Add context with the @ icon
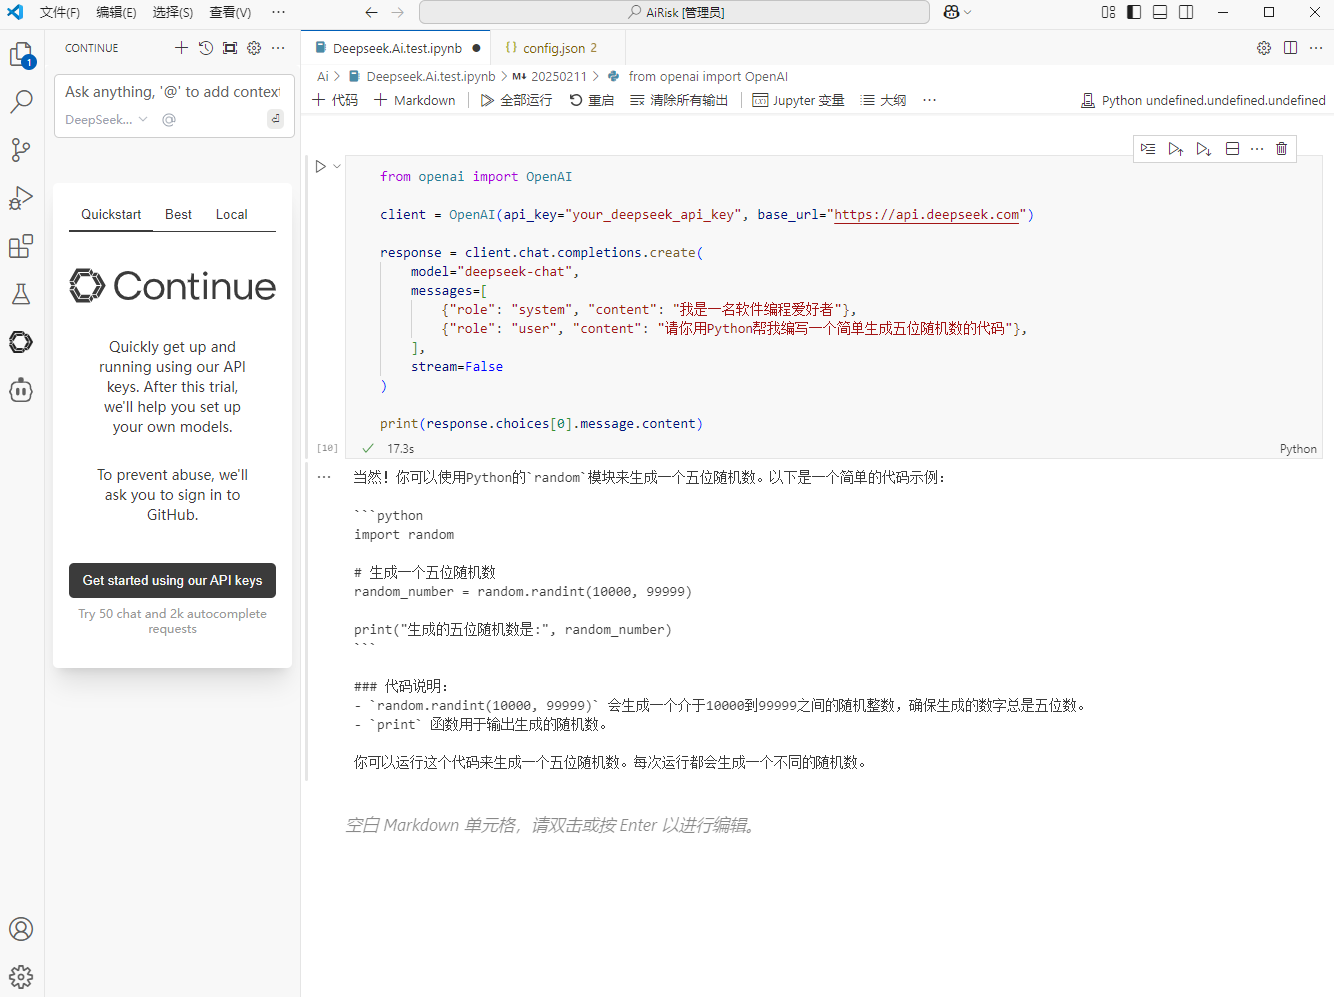1334x997 pixels. 169,119
